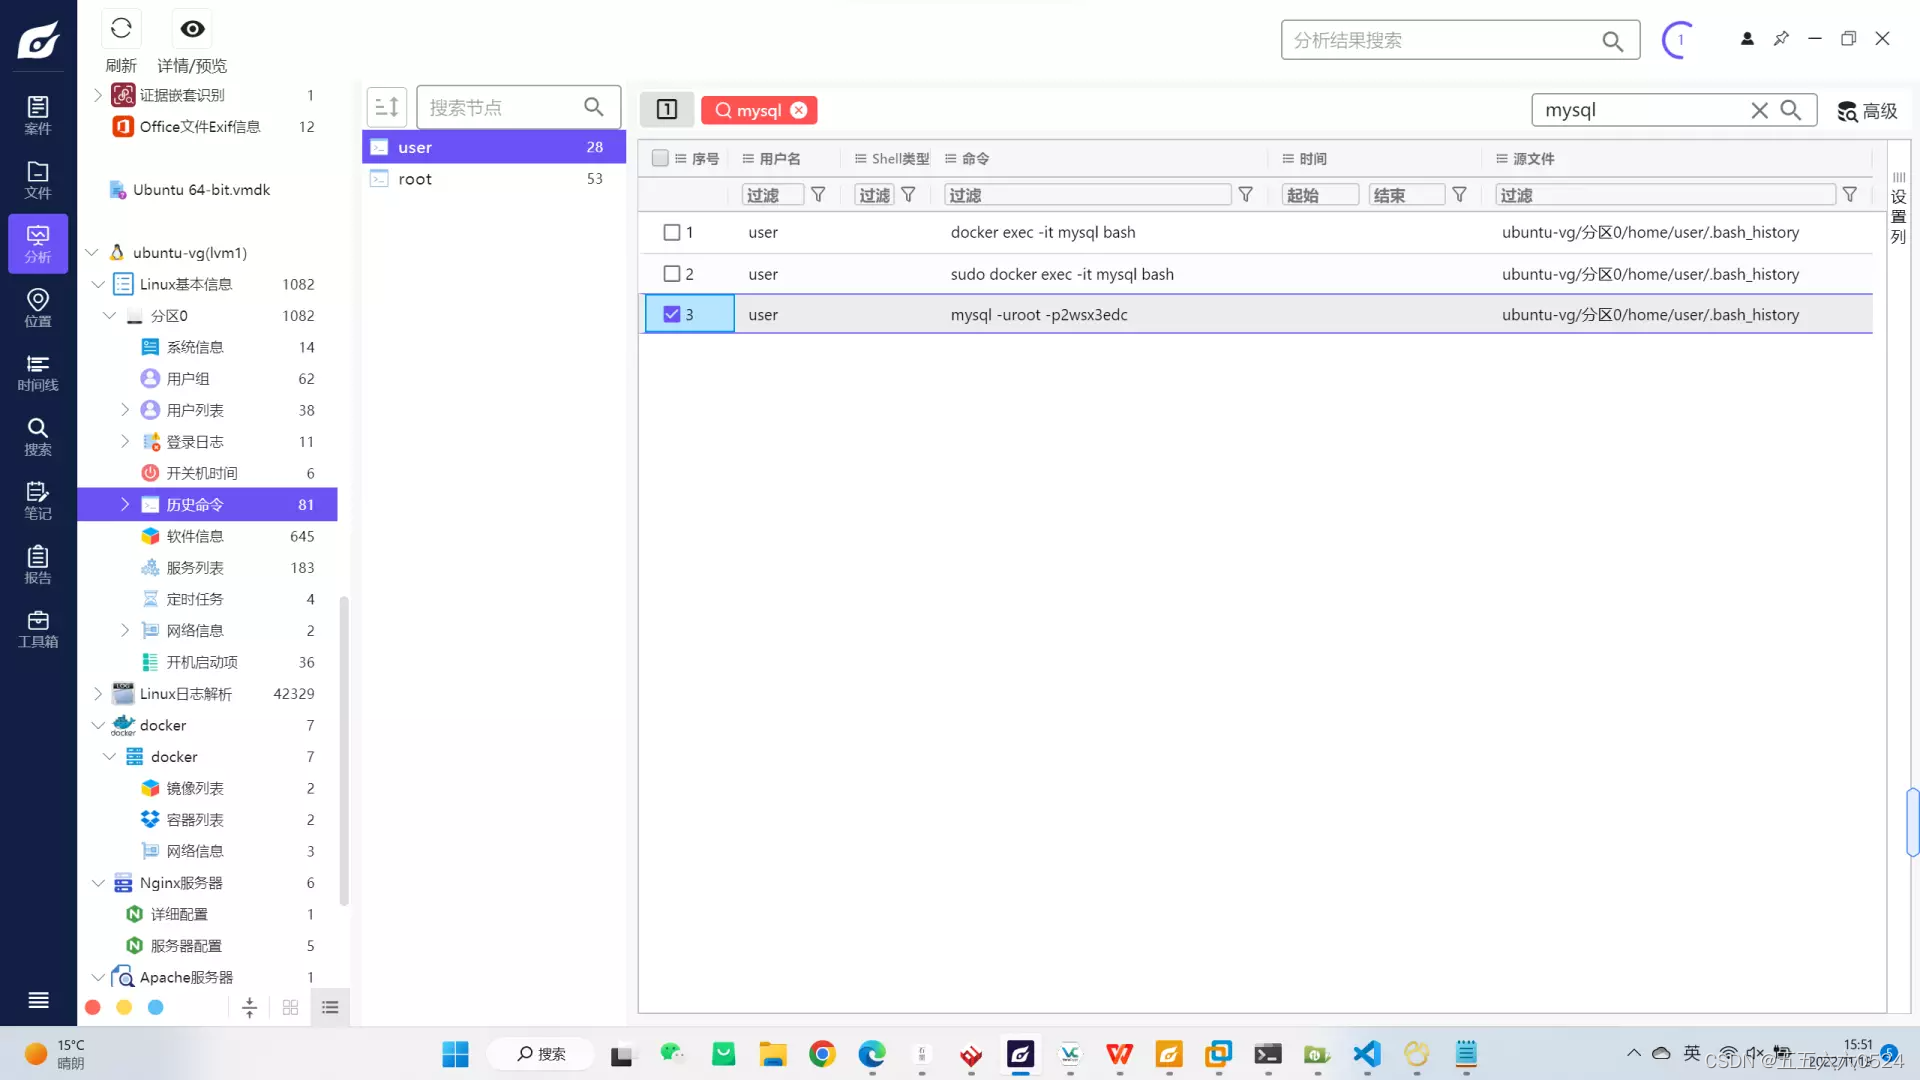Uncheck the checkbox for row 3
Viewport: 1920px width, 1080px height.
(672, 314)
